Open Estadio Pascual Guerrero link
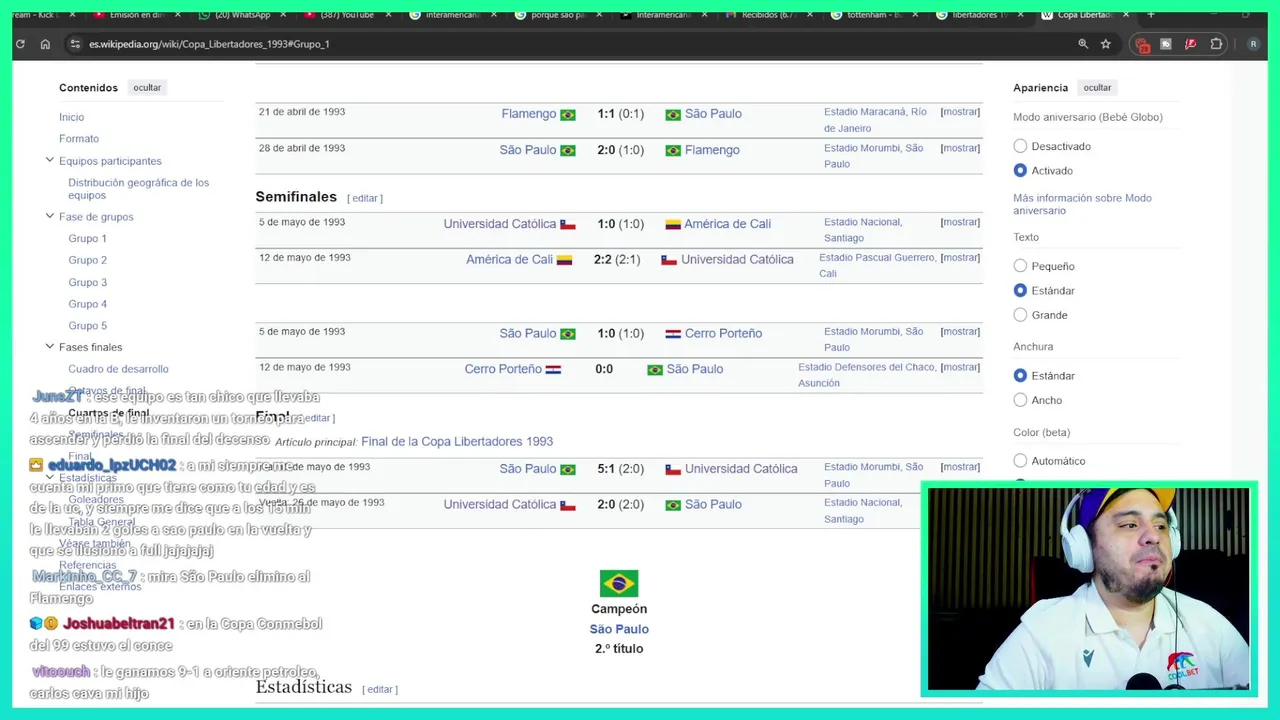Viewport: 1280px width, 720px height. click(x=877, y=265)
